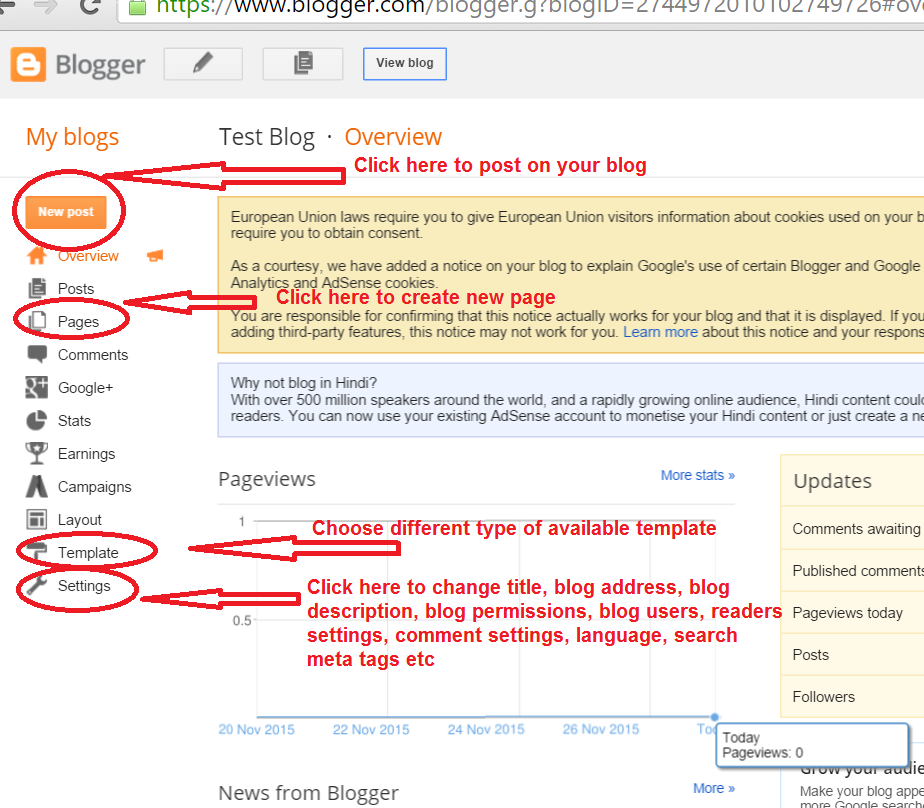
Task: Click Pageviews today row in Updates
Action: click(x=852, y=613)
